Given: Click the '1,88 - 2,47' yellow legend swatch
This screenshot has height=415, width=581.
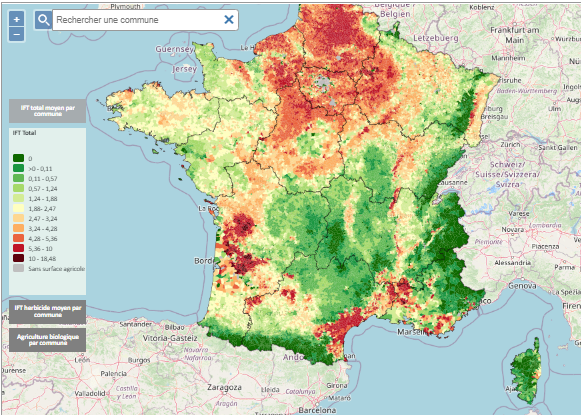Looking at the screenshot, I should coord(19,208).
